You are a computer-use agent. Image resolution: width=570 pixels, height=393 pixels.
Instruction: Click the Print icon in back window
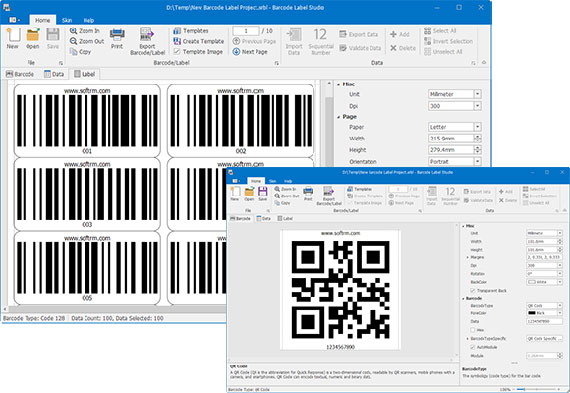117,38
